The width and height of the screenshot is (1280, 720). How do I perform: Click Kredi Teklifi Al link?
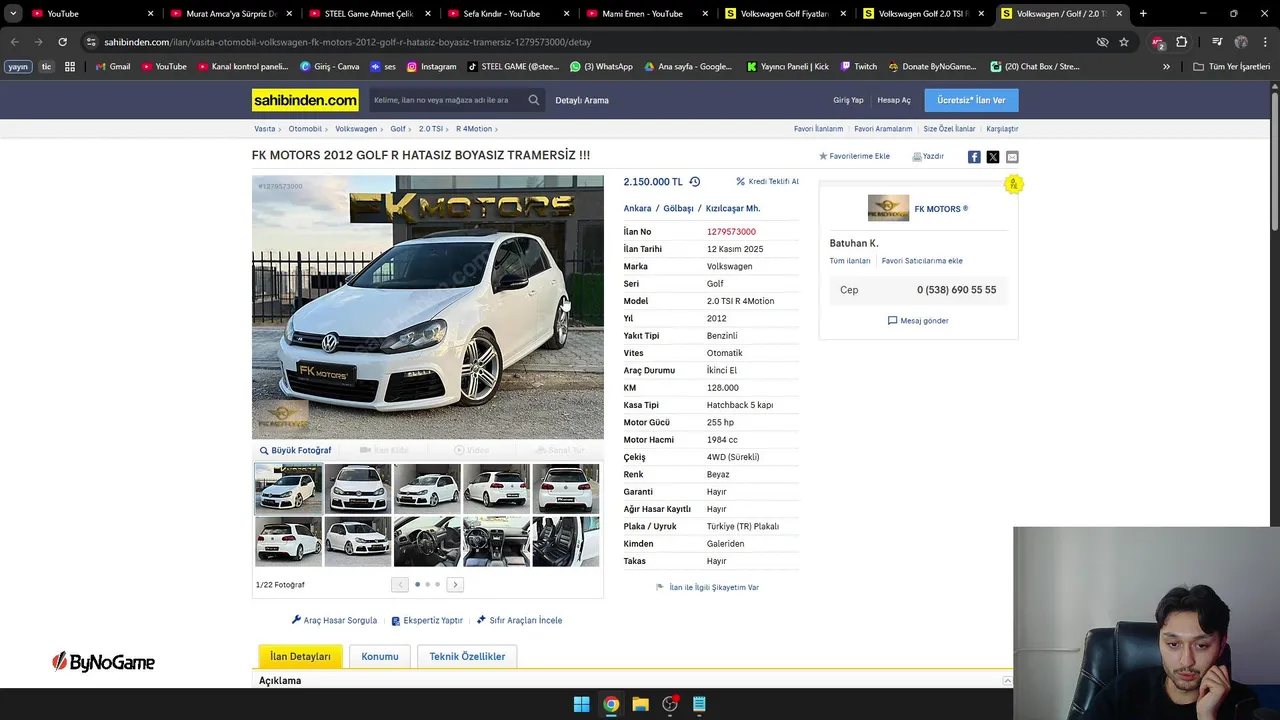click(768, 182)
